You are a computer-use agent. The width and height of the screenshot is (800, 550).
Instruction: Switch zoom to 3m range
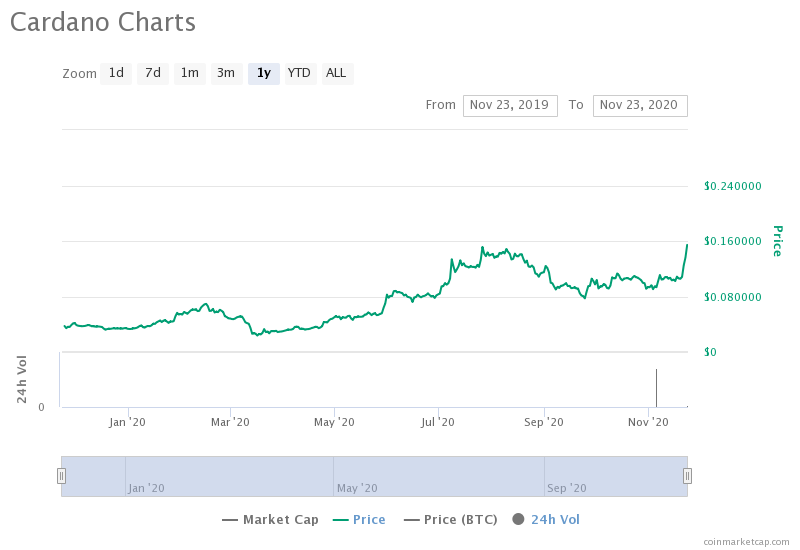click(226, 73)
